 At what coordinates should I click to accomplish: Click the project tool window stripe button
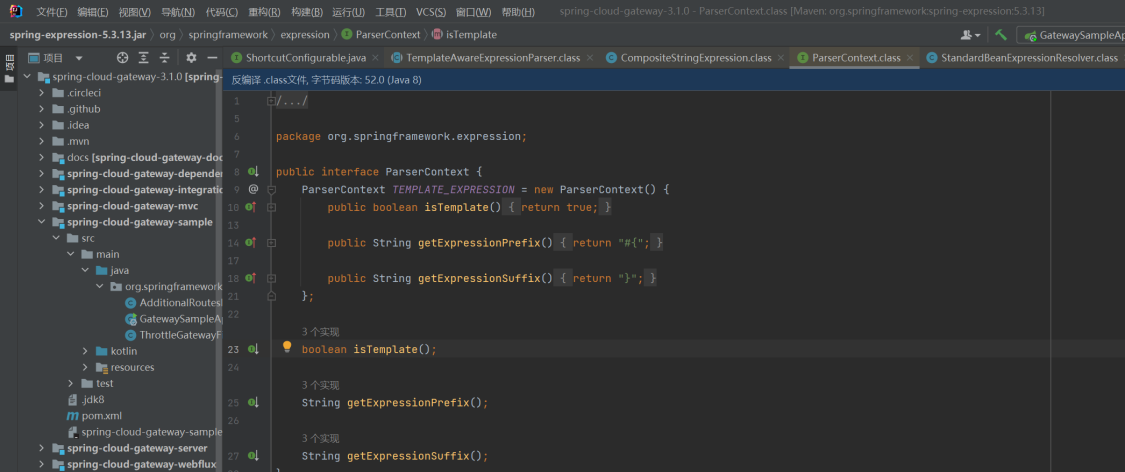(9, 68)
